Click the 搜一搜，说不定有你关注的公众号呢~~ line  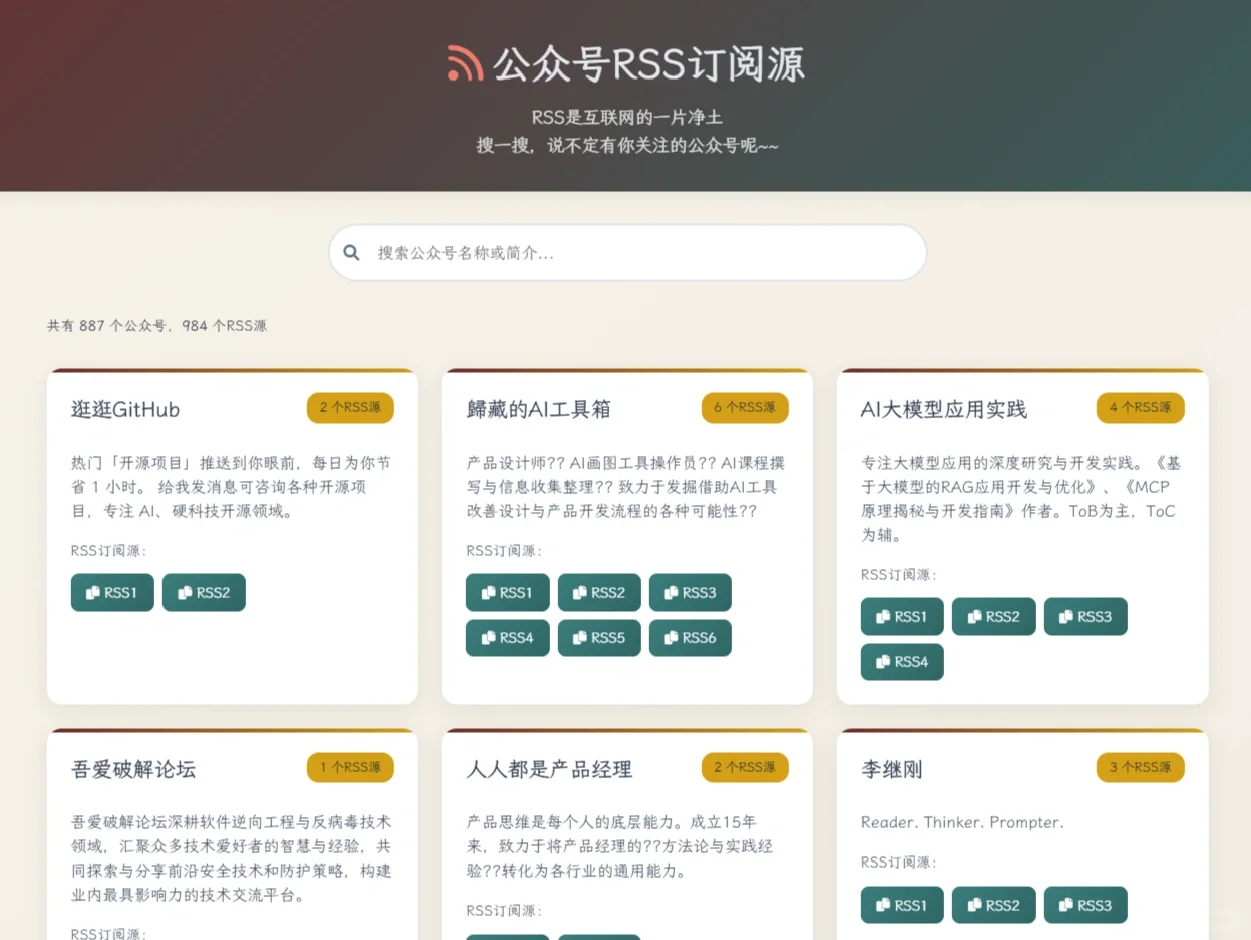pyautogui.click(x=627, y=146)
